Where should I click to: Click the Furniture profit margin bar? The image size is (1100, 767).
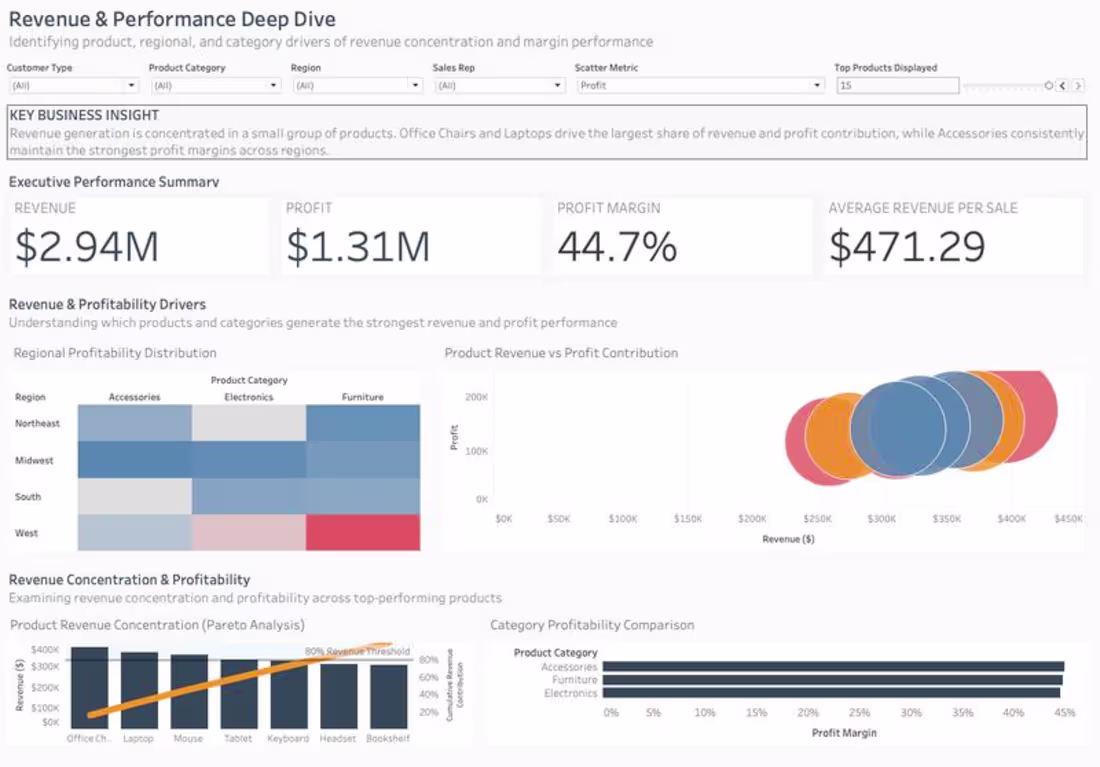(x=833, y=680)
